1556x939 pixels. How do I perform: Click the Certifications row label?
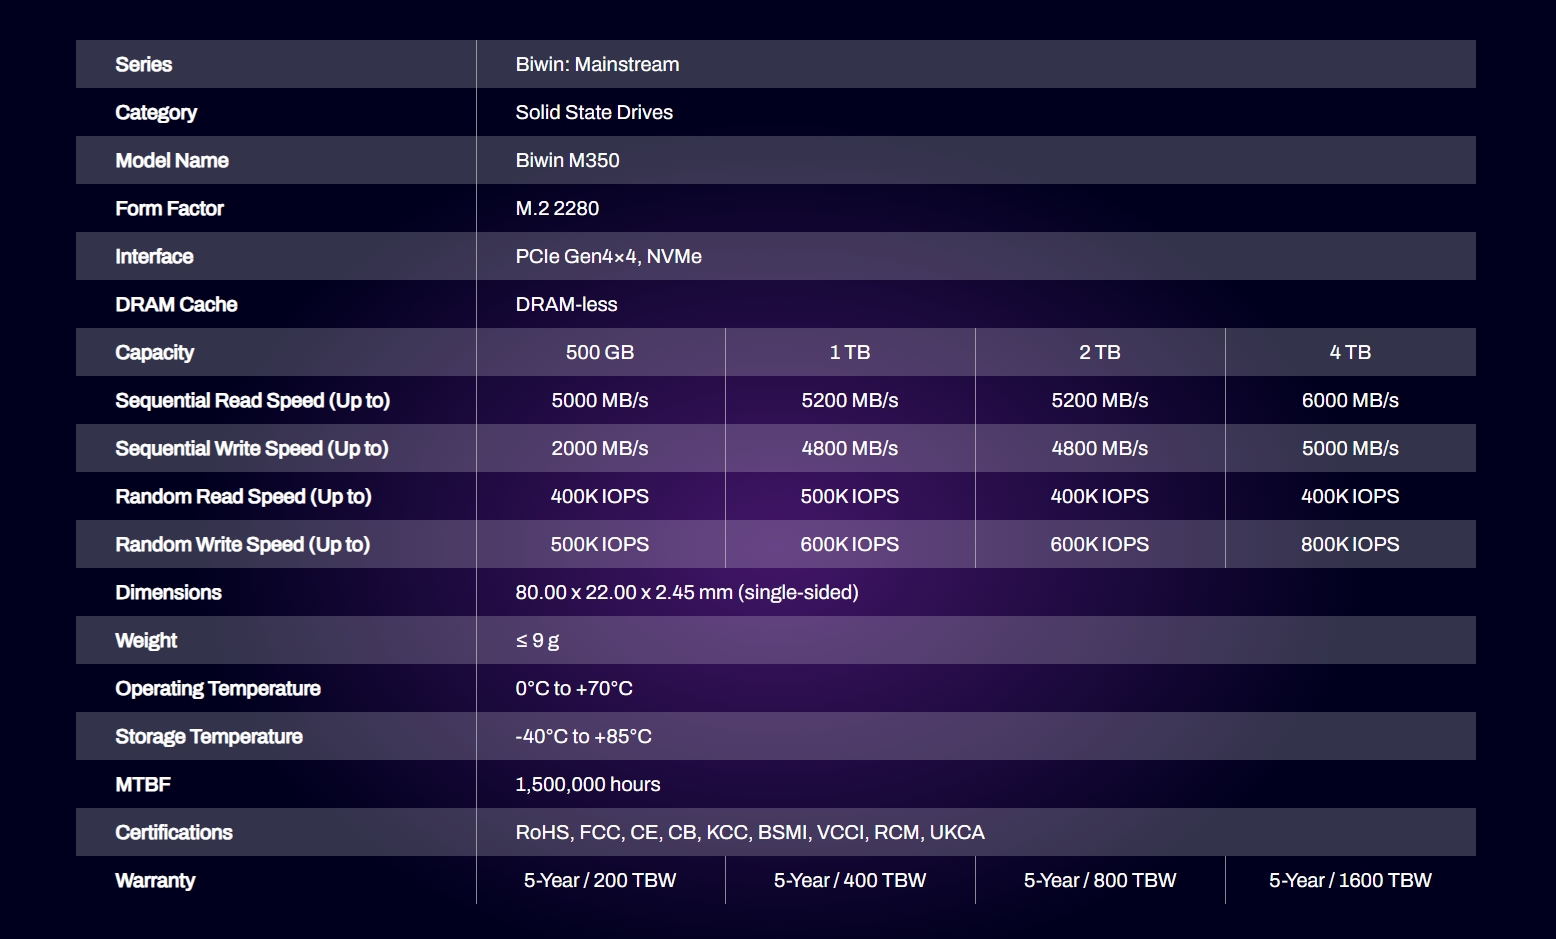coord(174,832)
